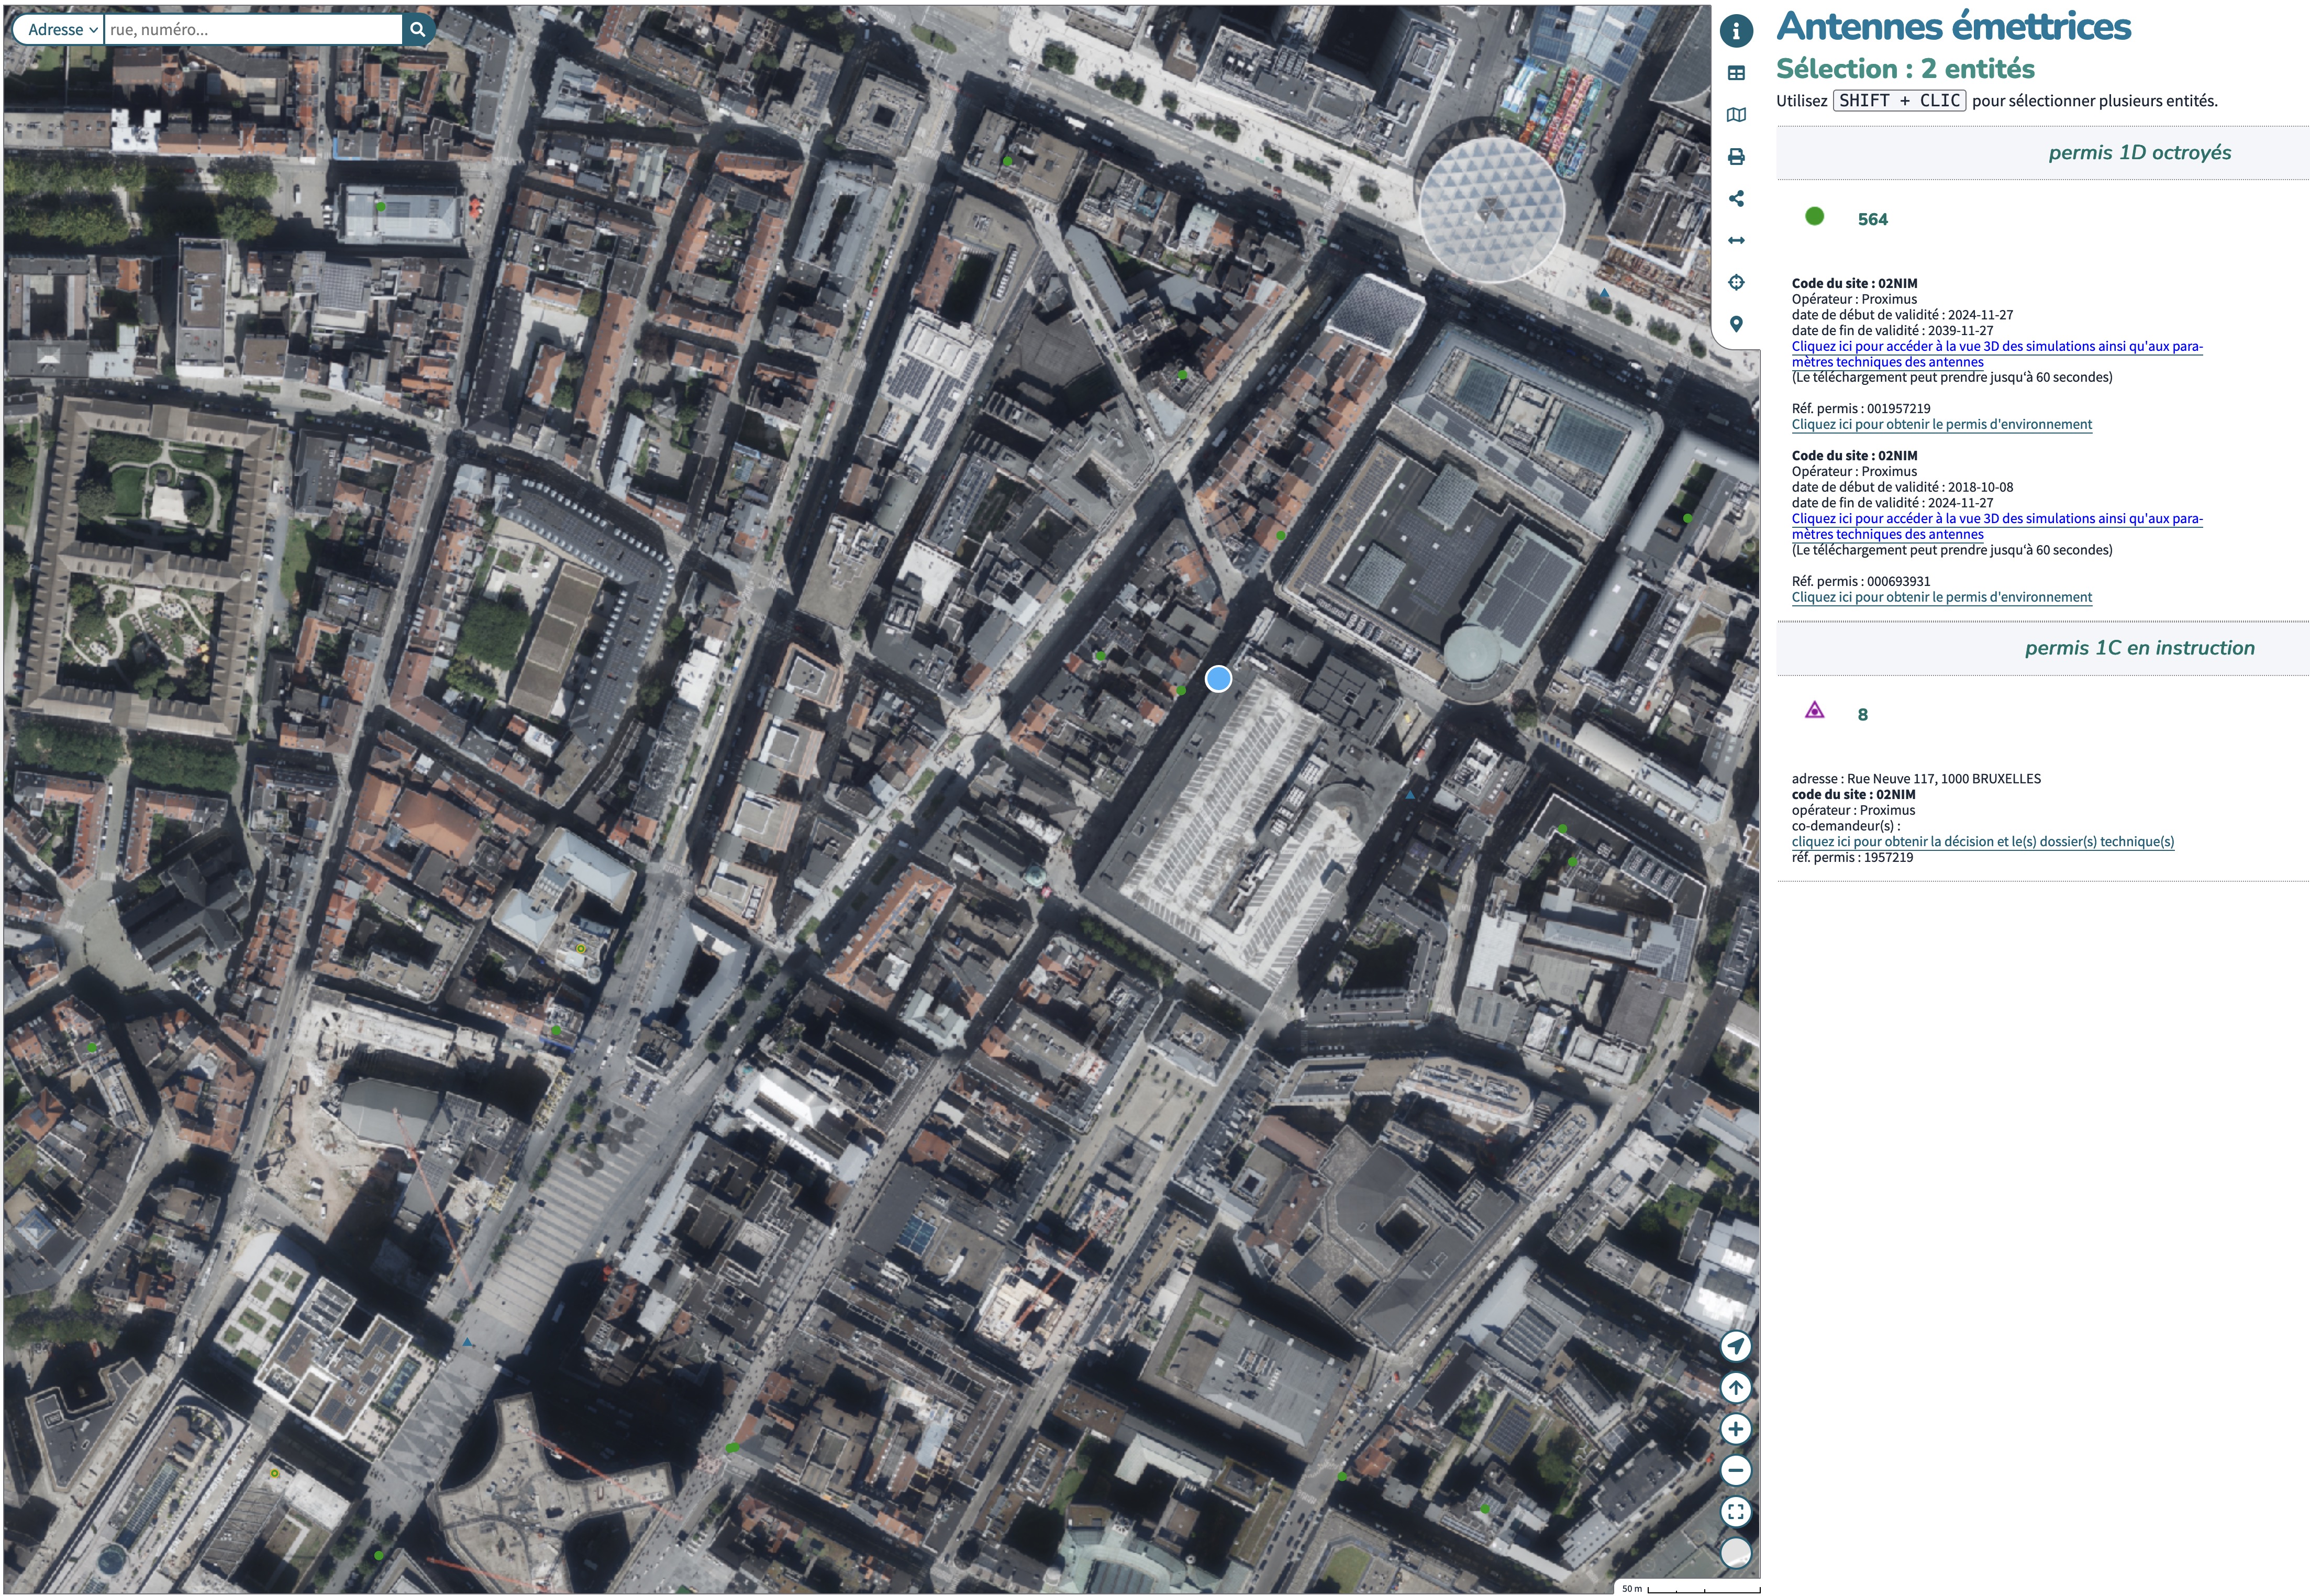Activate the geolocation arrow button

tap(1736, 1346)
